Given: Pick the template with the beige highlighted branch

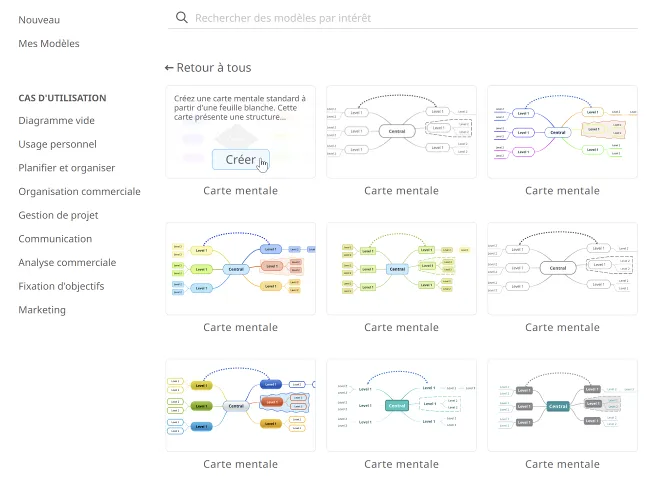Looking at the screenshot, I should (562, 132).
